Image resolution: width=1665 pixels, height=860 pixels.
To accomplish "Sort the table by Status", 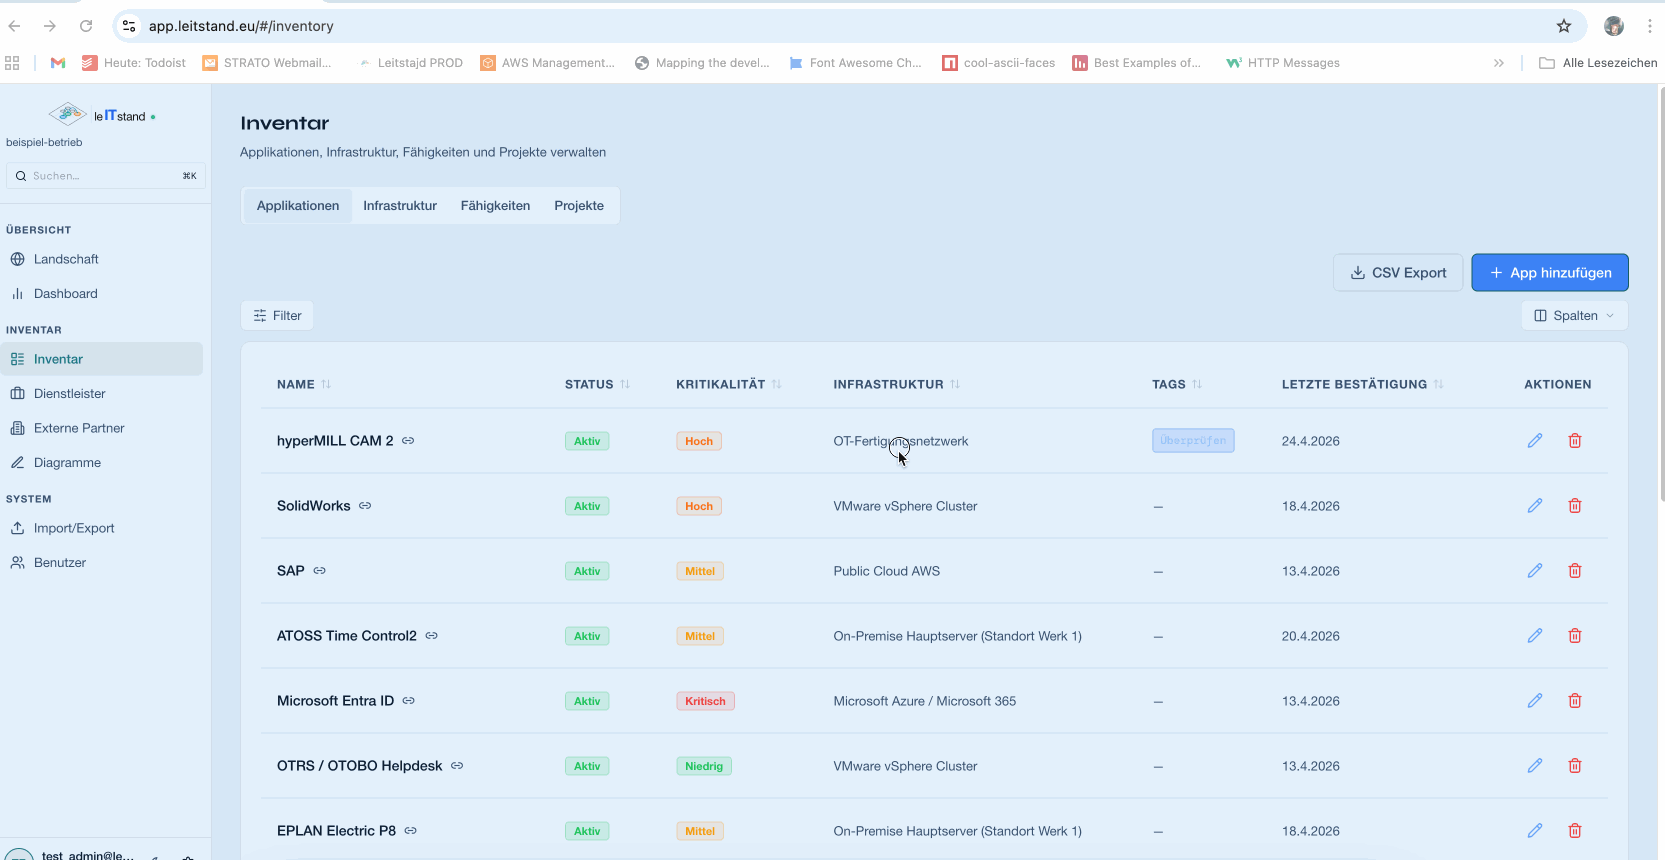I will coord(597,384).
